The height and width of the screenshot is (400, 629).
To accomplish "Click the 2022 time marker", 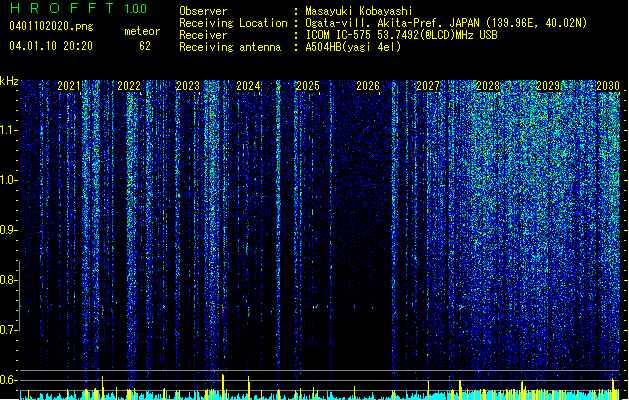I will point(129,86).
